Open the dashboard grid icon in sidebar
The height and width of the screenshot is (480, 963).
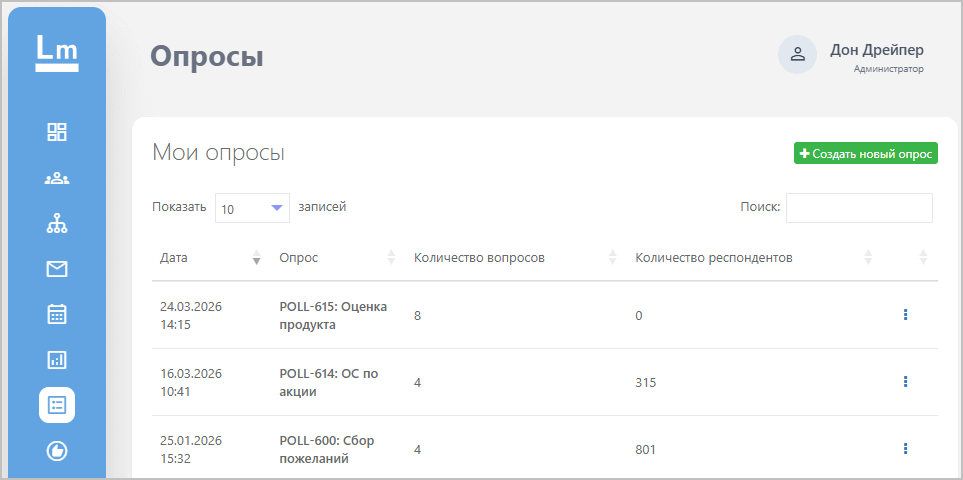point(57,132)
